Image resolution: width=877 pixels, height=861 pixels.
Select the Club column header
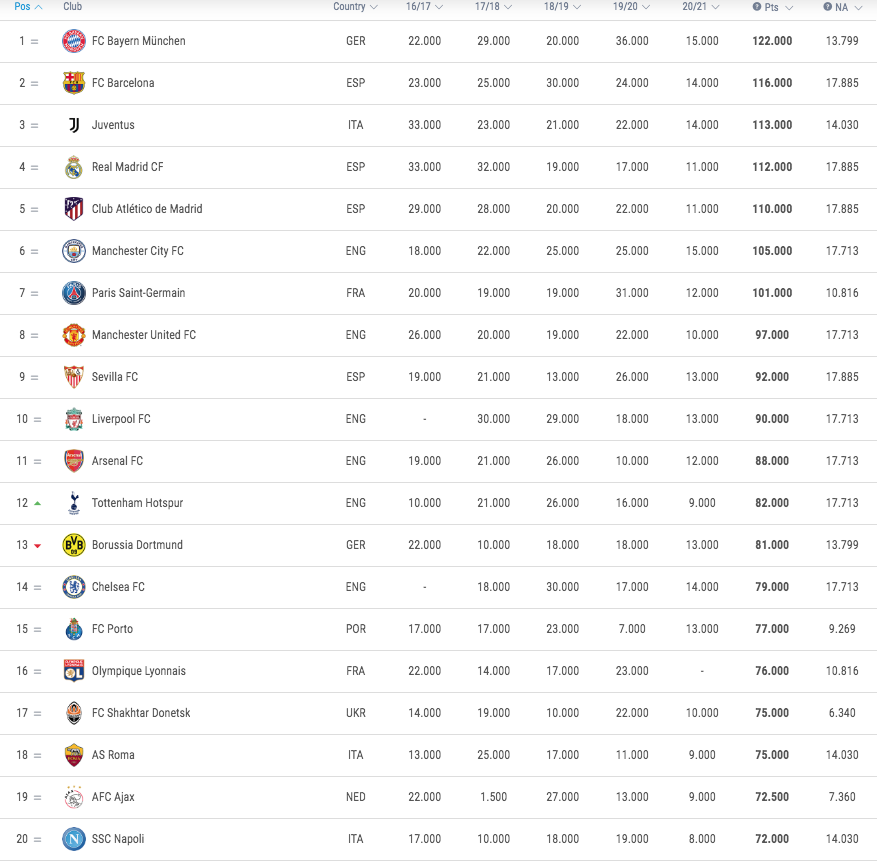(x=72, y=7)
